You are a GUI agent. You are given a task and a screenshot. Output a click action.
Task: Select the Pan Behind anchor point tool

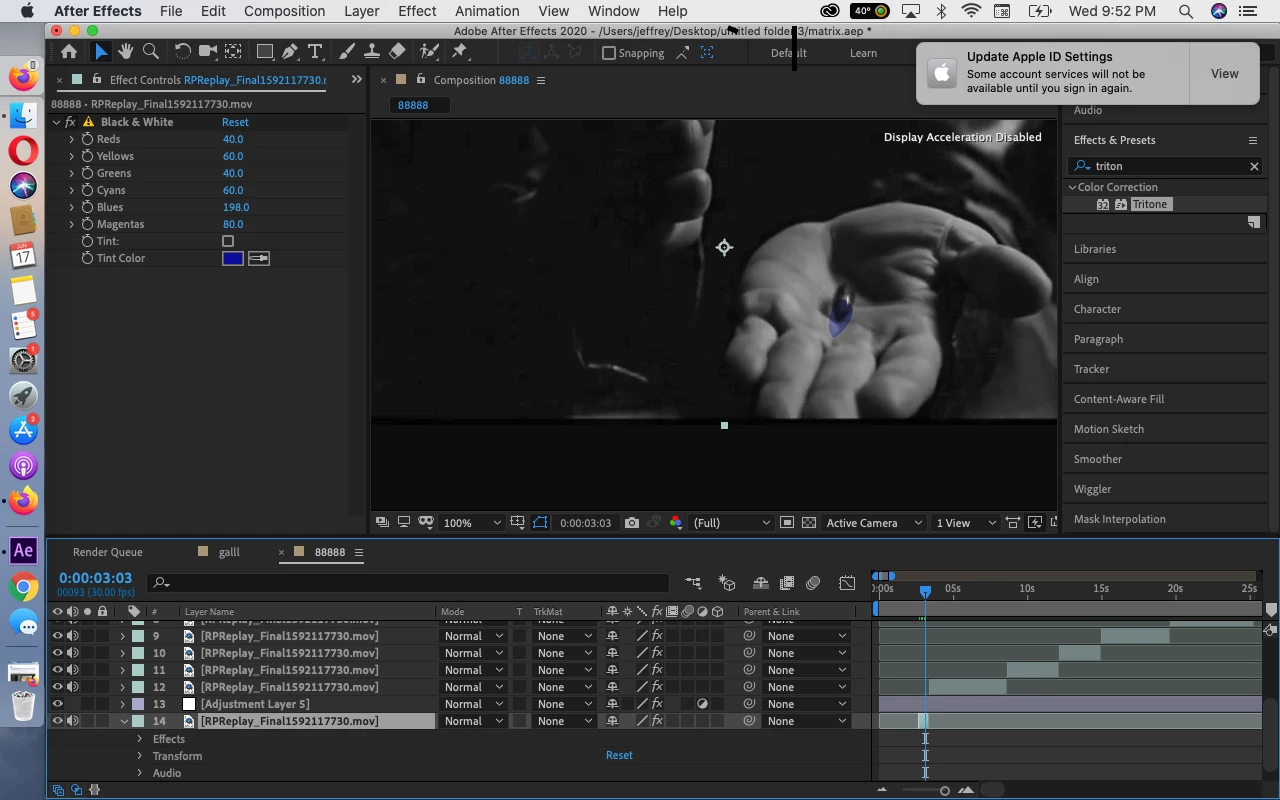tap(233, 52)
